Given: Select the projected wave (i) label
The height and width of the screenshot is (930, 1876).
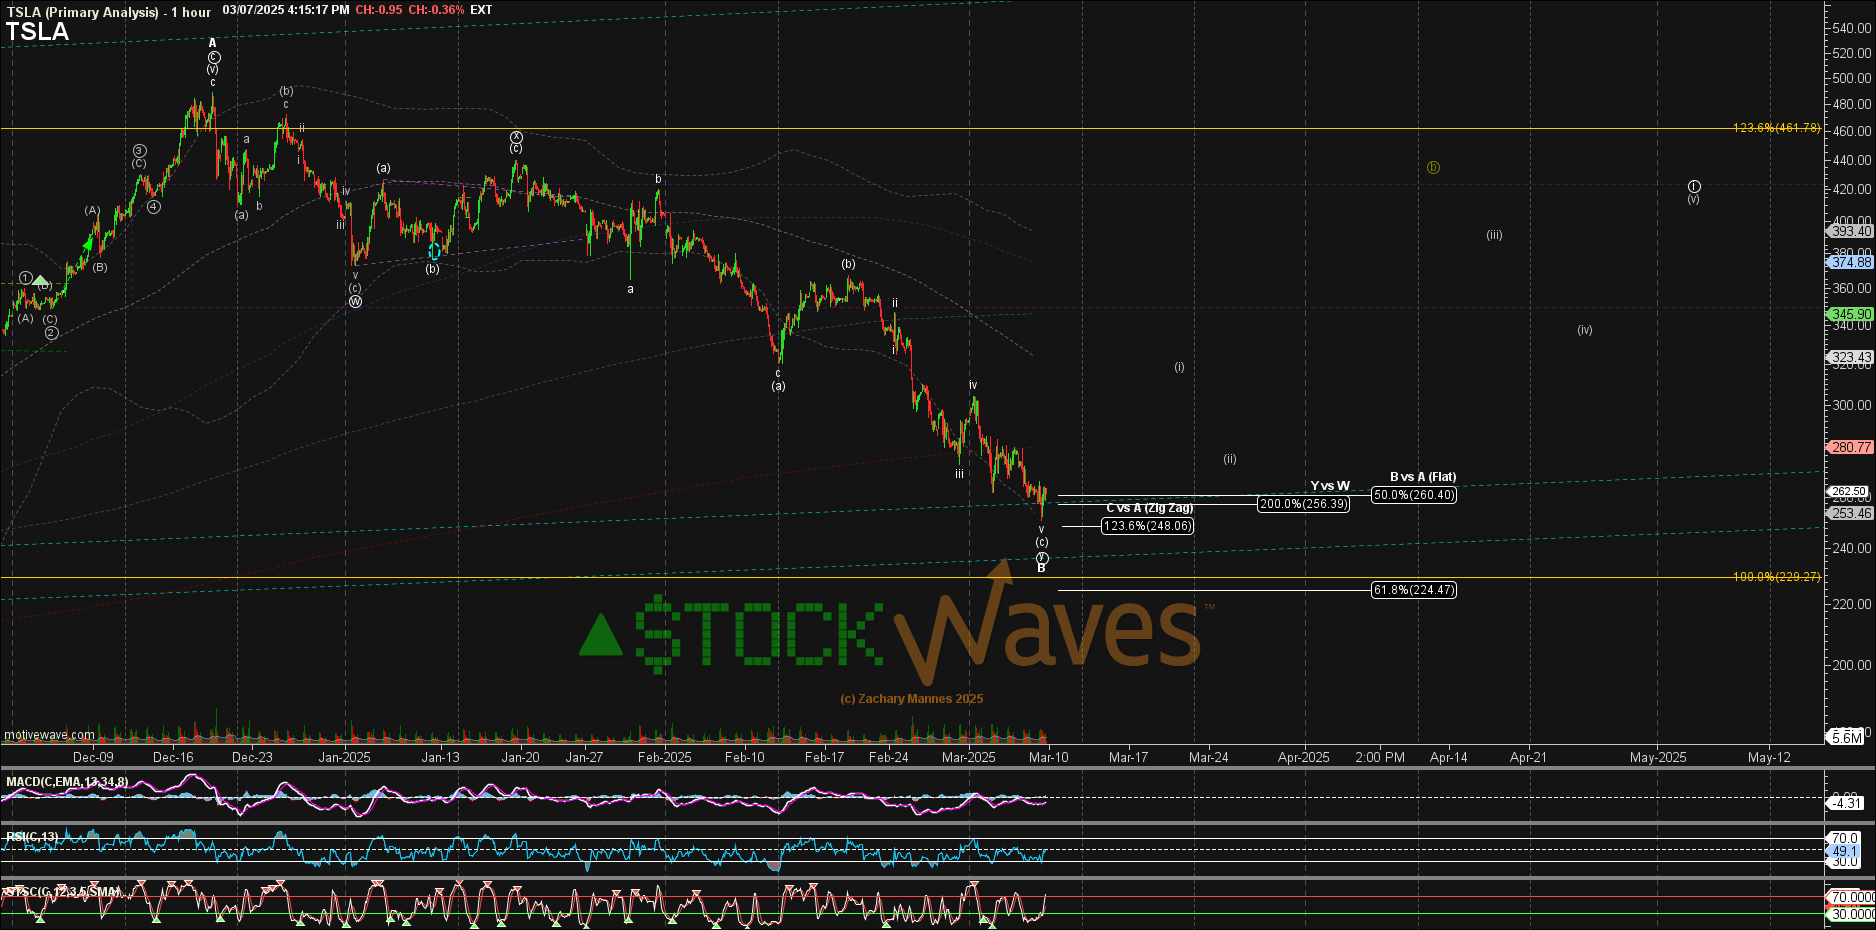Looking at the screenshot, I should click(x=1179, y=367).
